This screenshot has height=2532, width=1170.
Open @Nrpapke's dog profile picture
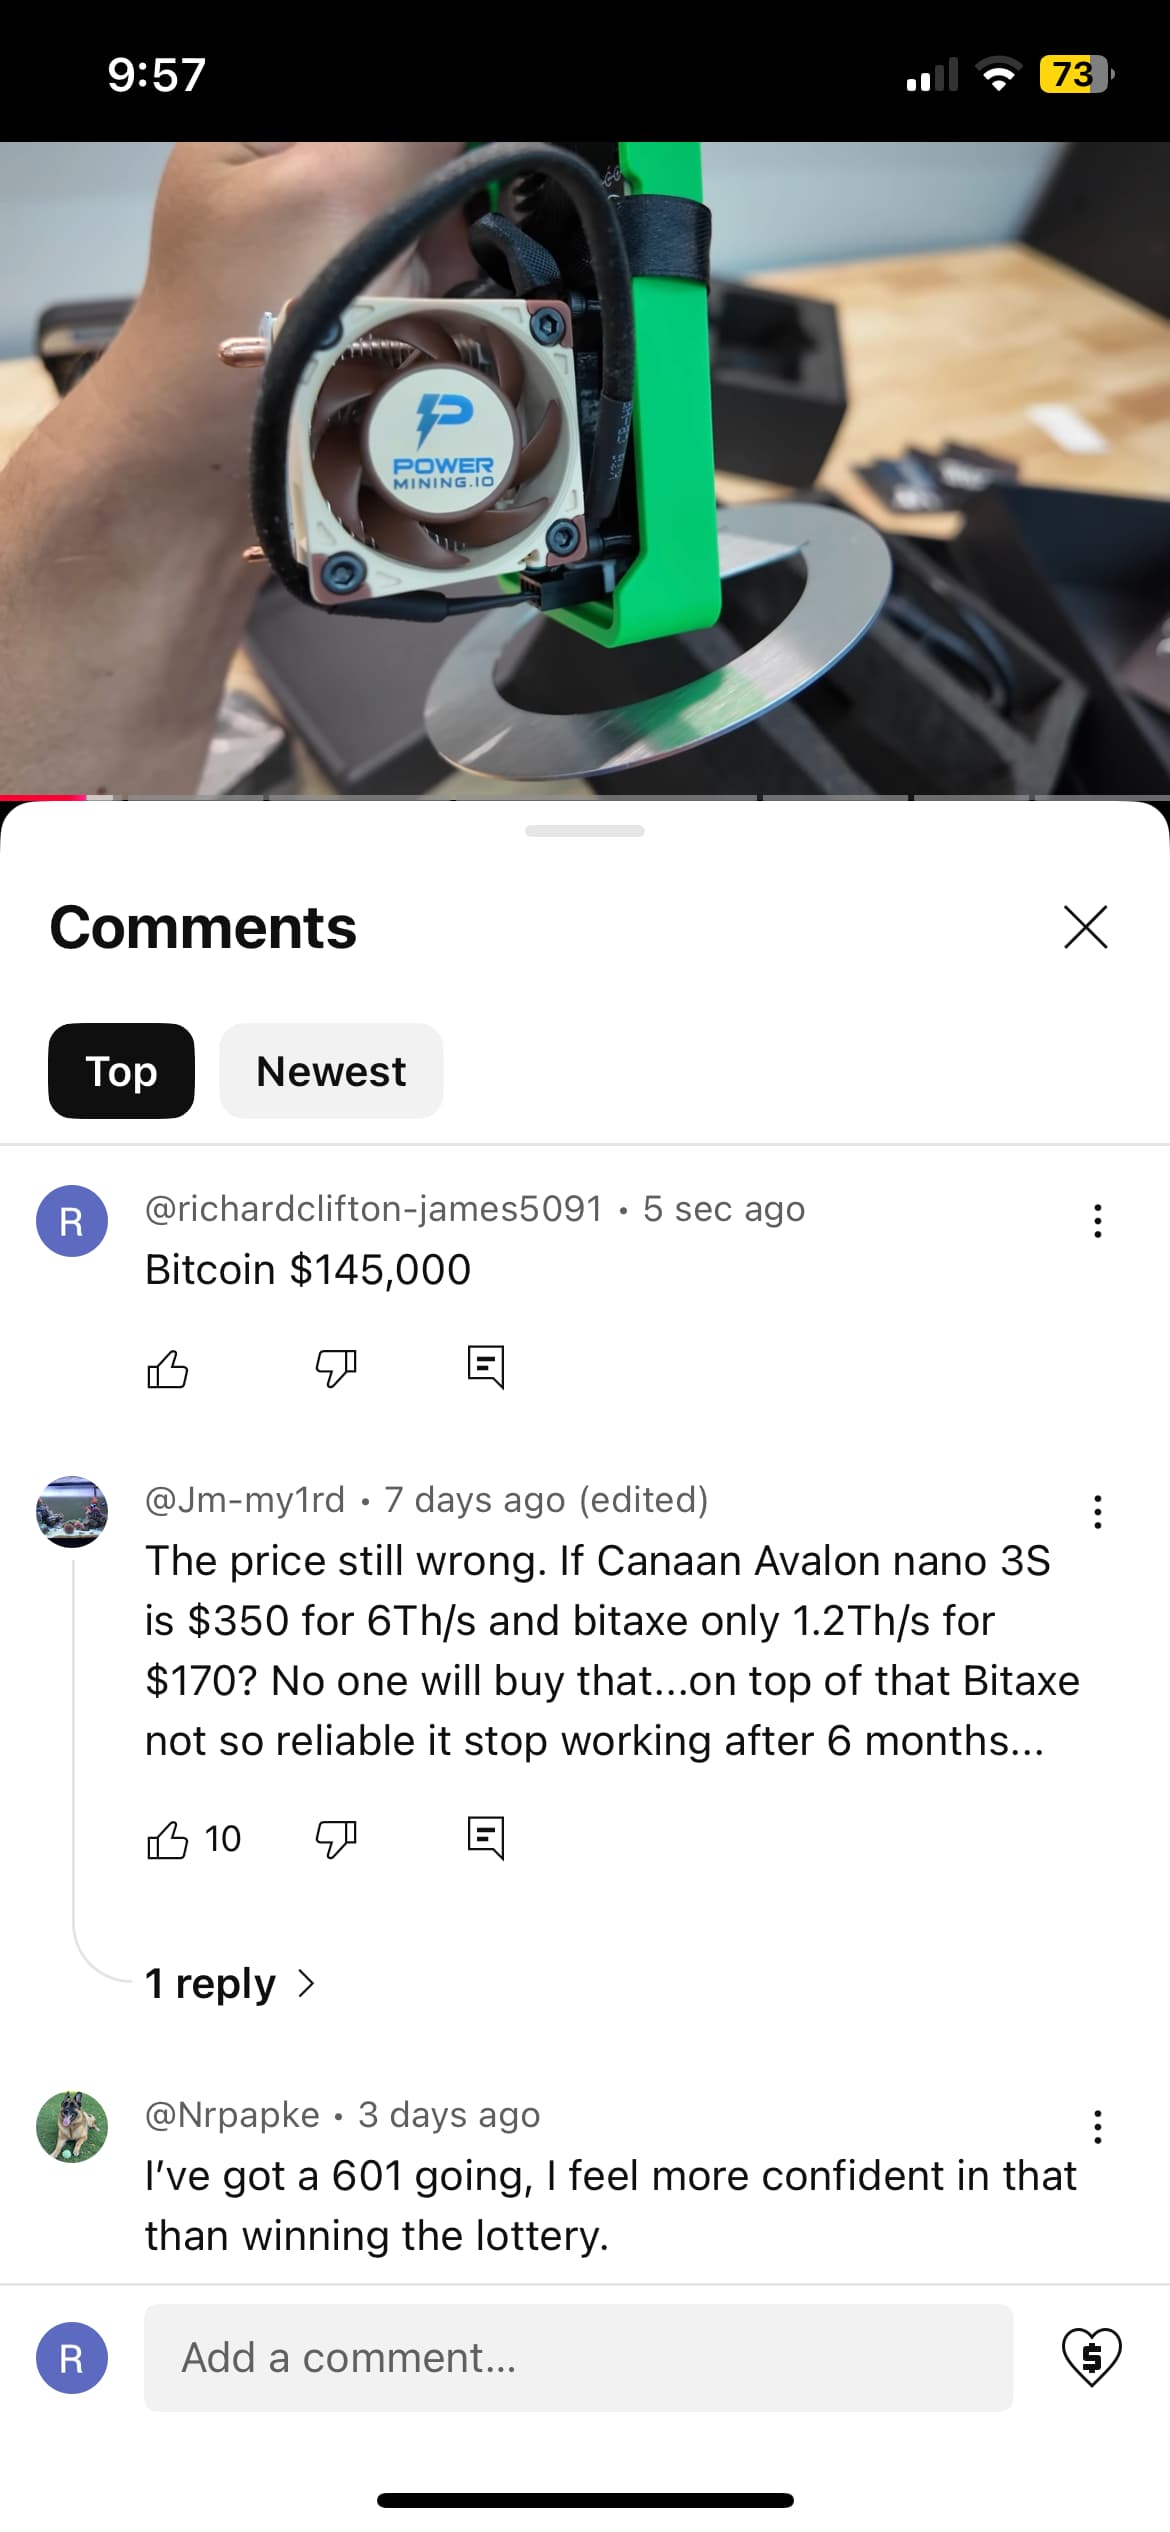tap(72, 2127)
